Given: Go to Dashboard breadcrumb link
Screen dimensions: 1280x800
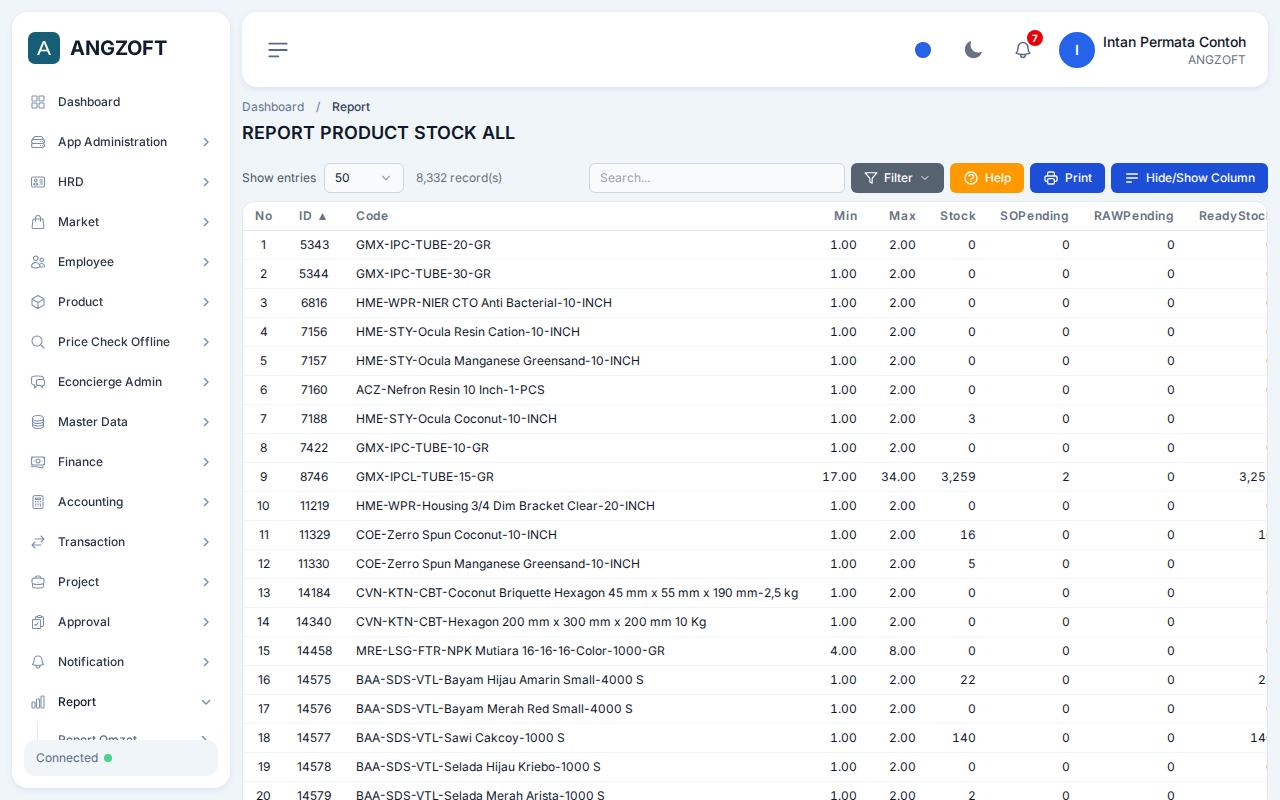Looking at the screenshot, I should 273,107.
